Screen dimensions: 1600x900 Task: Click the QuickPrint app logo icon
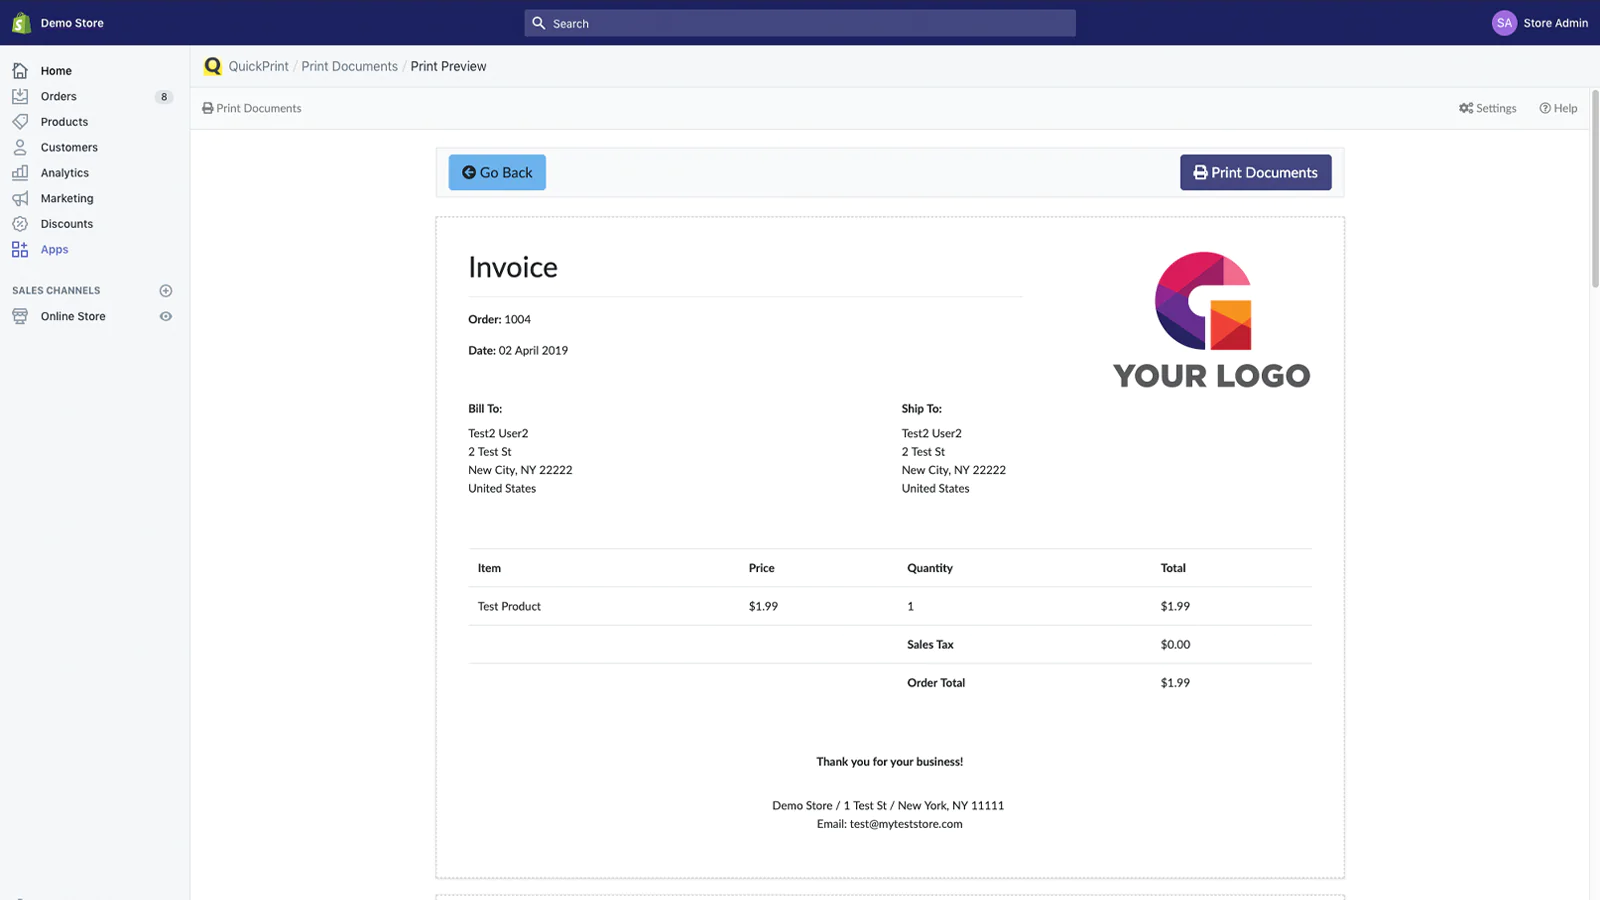212,66
